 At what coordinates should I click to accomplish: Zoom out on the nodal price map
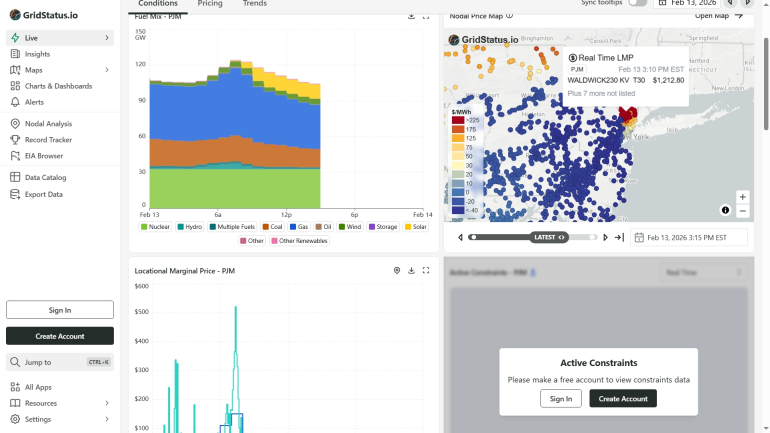tap(742, 211)
